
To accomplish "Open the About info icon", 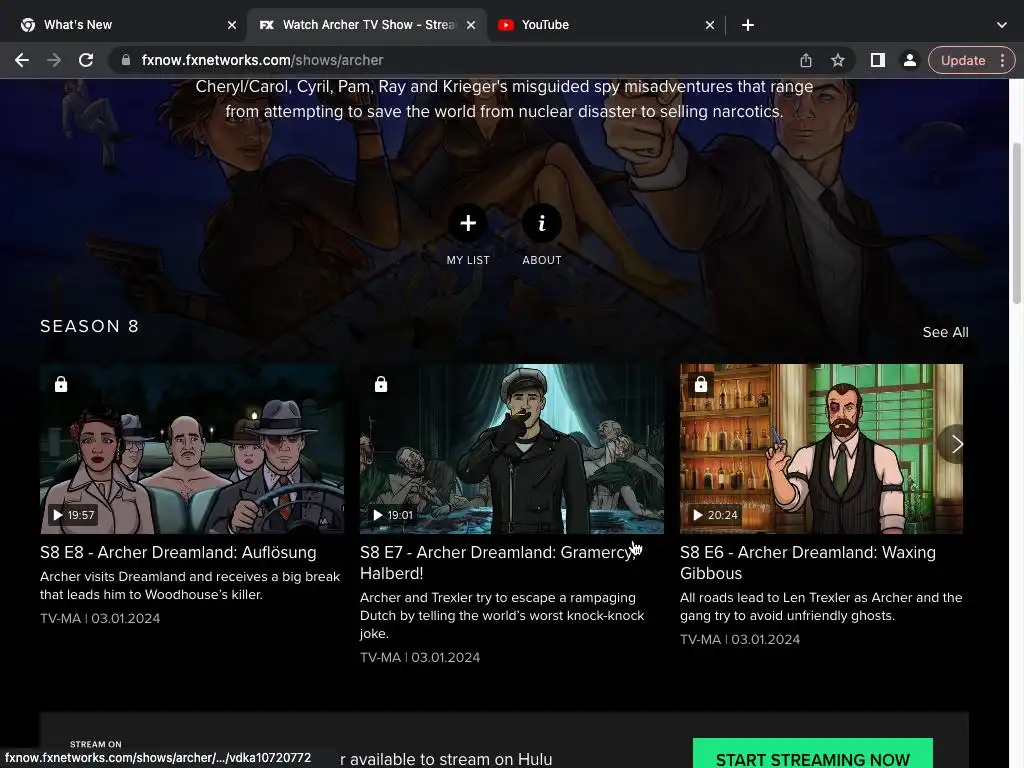I will point(541,223).
